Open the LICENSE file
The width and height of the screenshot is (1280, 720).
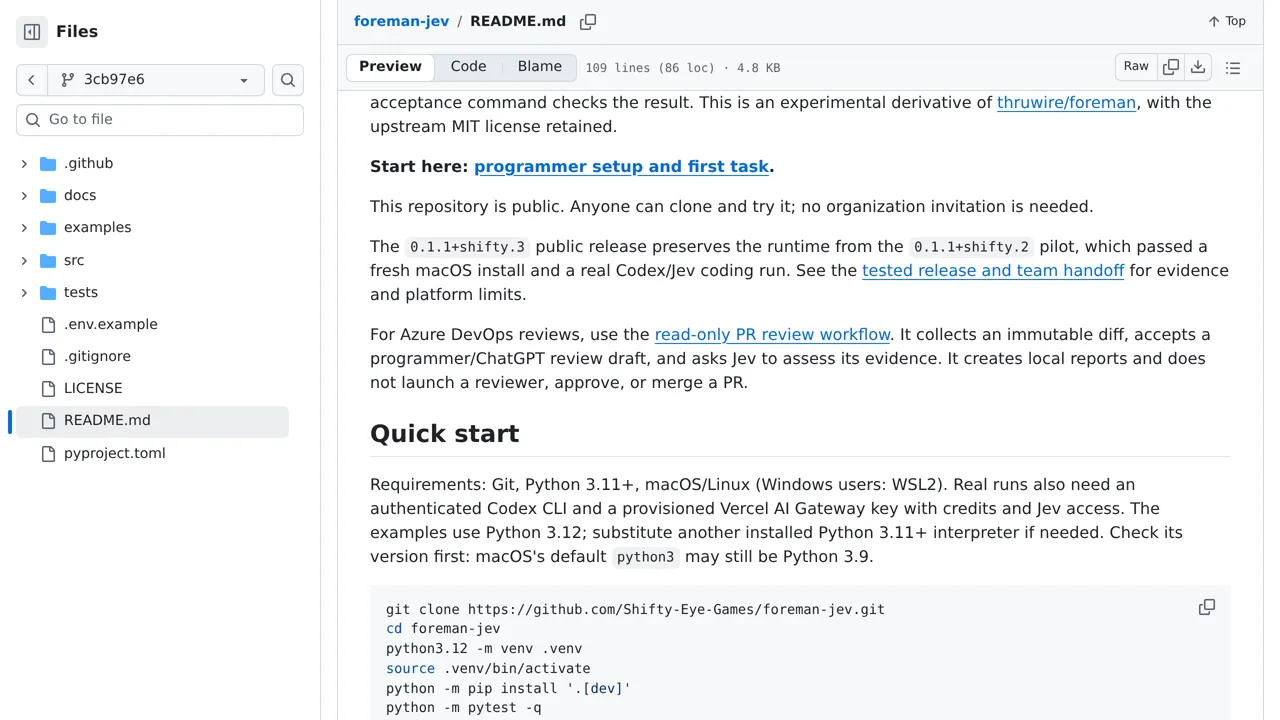93,388
